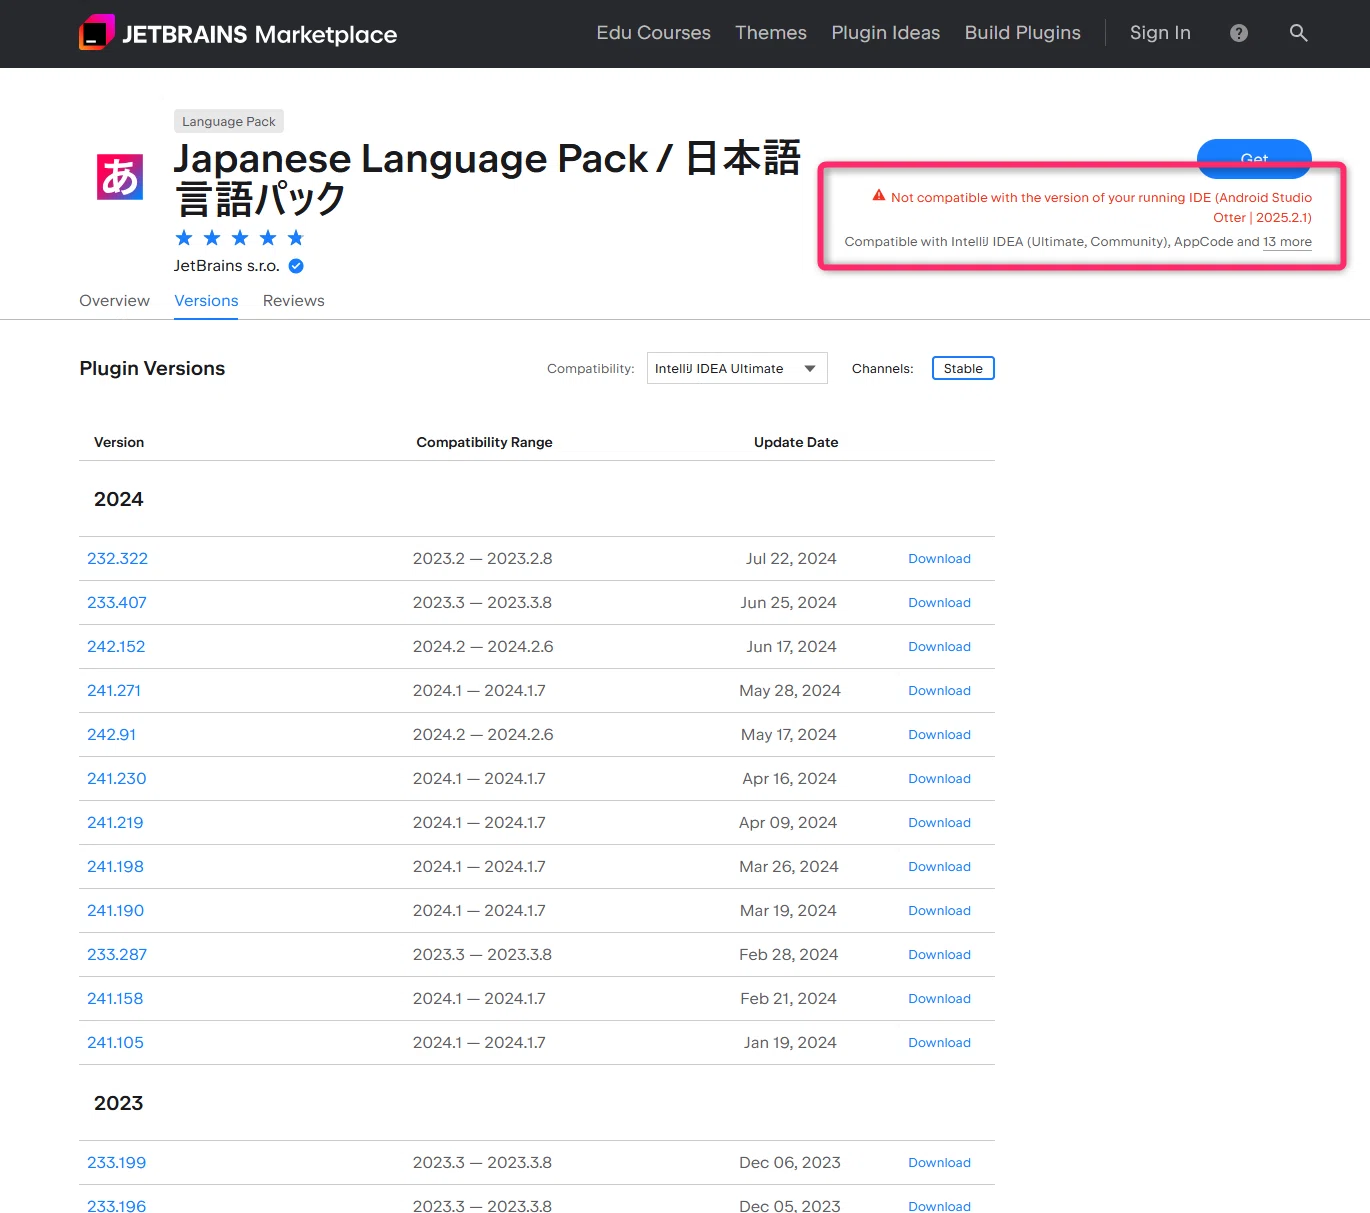Open Build Plugins page
This screenshot has width=1370, height=1213.
(1023, 33)
